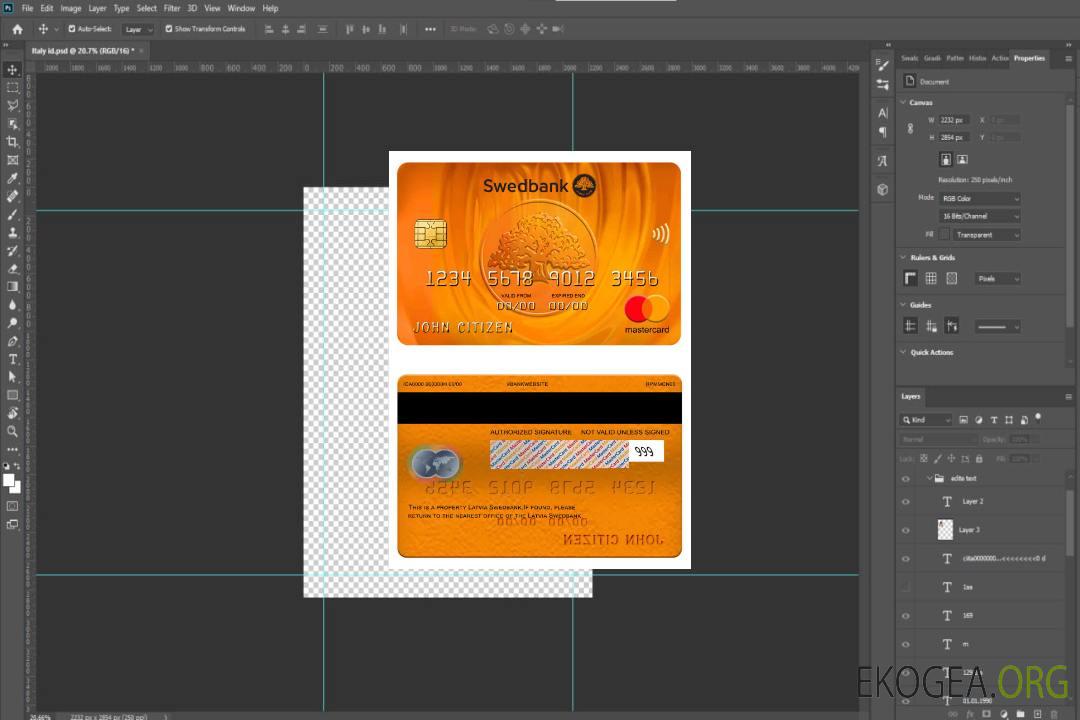The image size is (1080, 720).
Task: Click the Home icon in options bar
Action: [x=17, y=29]
